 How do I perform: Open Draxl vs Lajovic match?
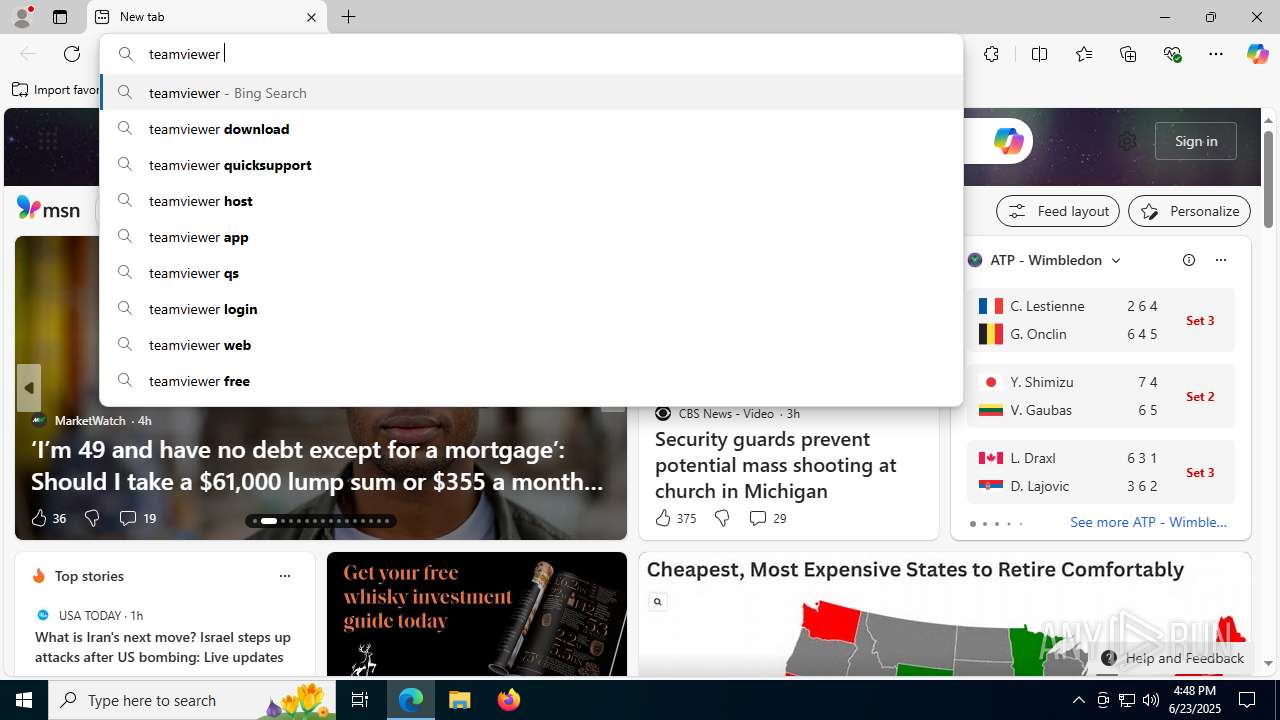click(x=1100, y=472)
